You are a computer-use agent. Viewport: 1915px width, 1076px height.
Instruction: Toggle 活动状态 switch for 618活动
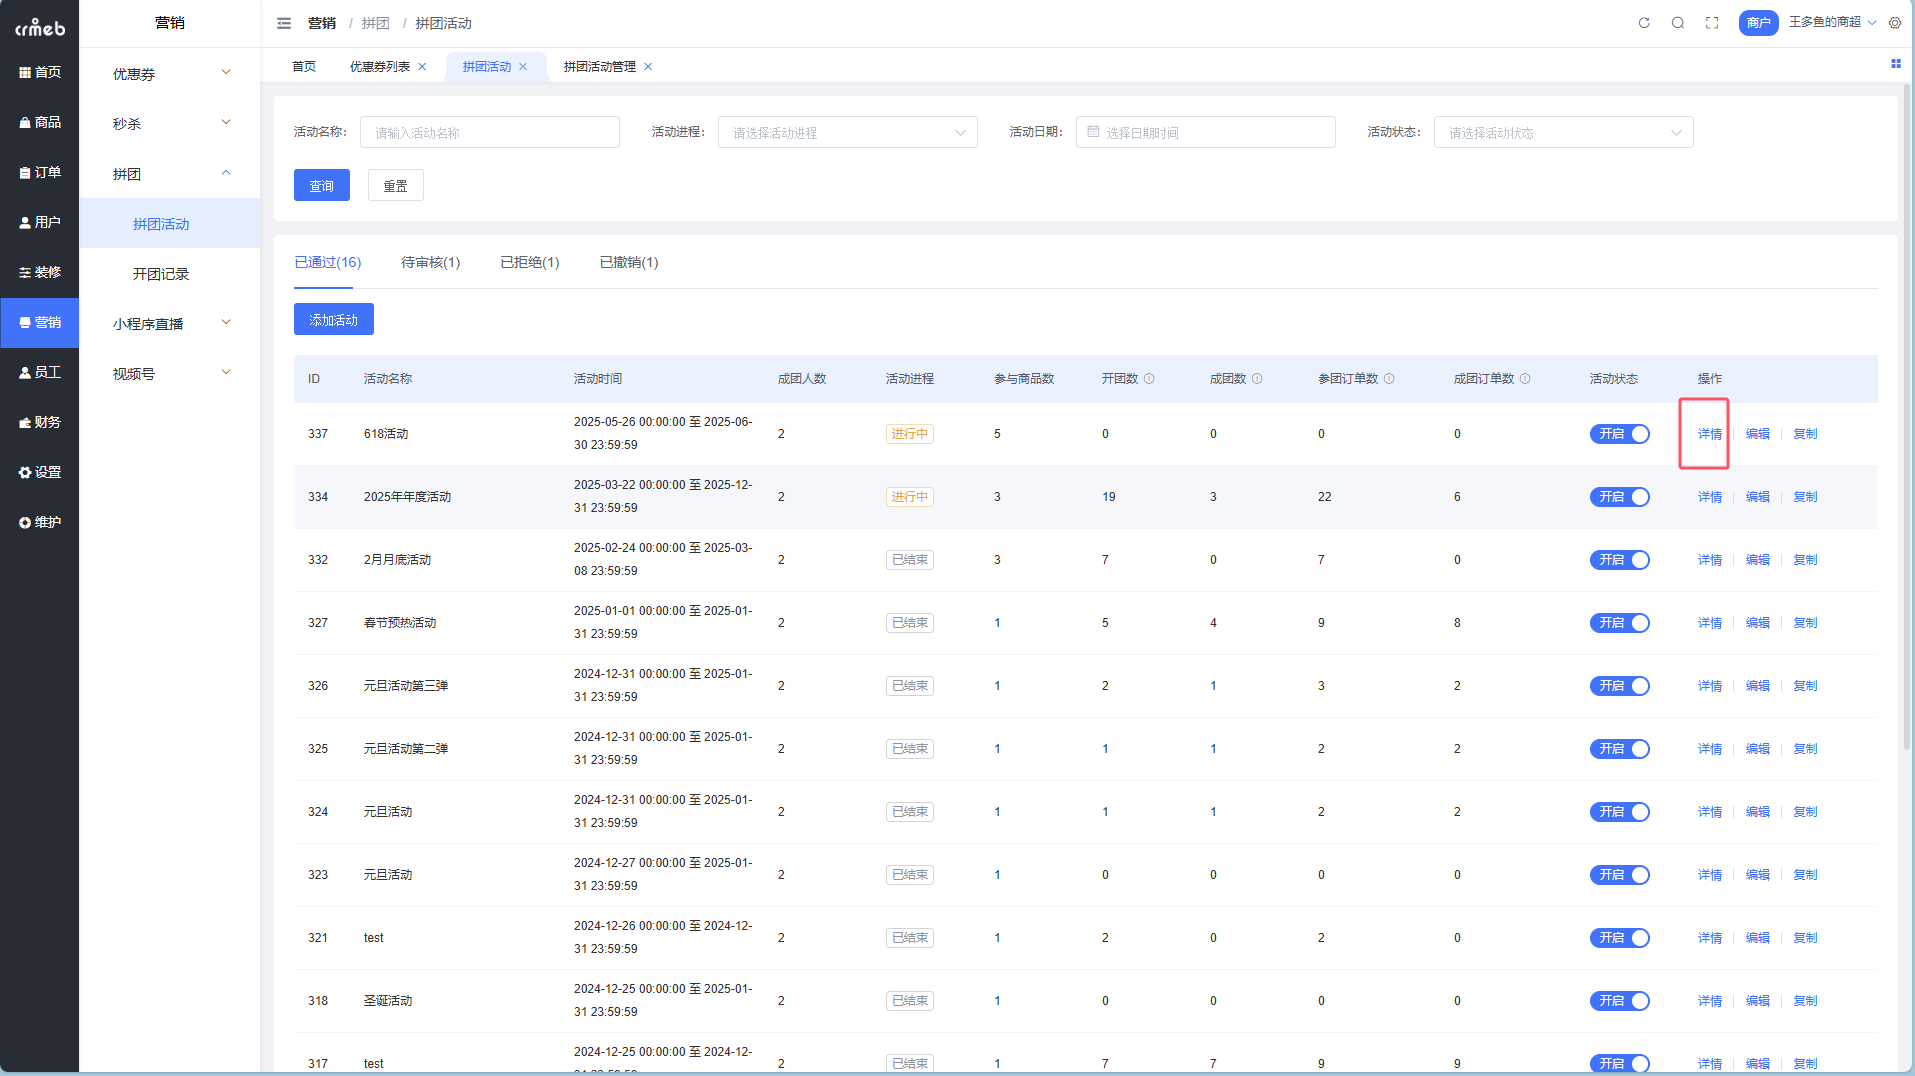point(1619,434)
